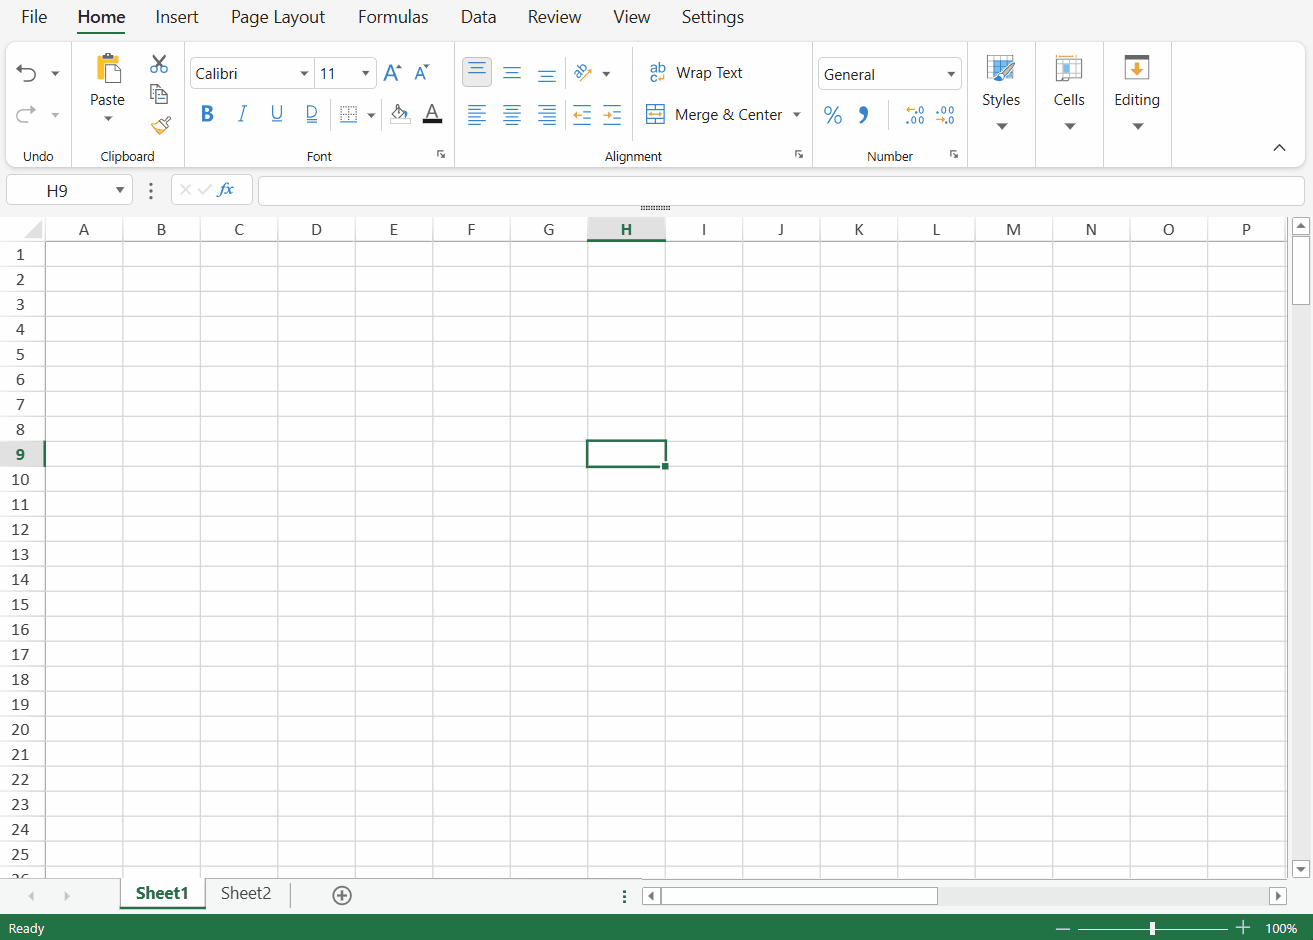Click Decrease Decimal icon

945,115
